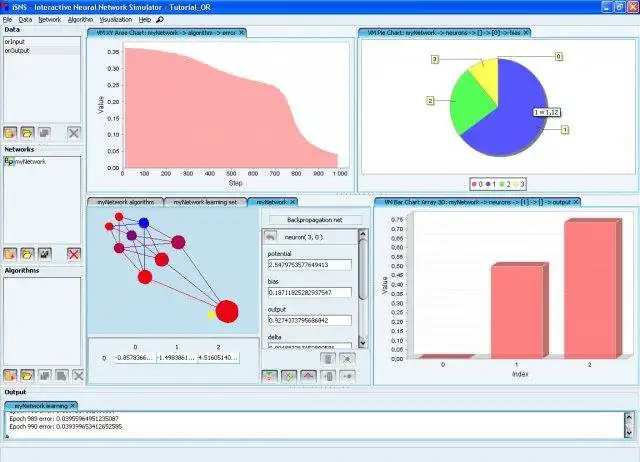Switch to the myNetwork.algorithm tab

126,202
